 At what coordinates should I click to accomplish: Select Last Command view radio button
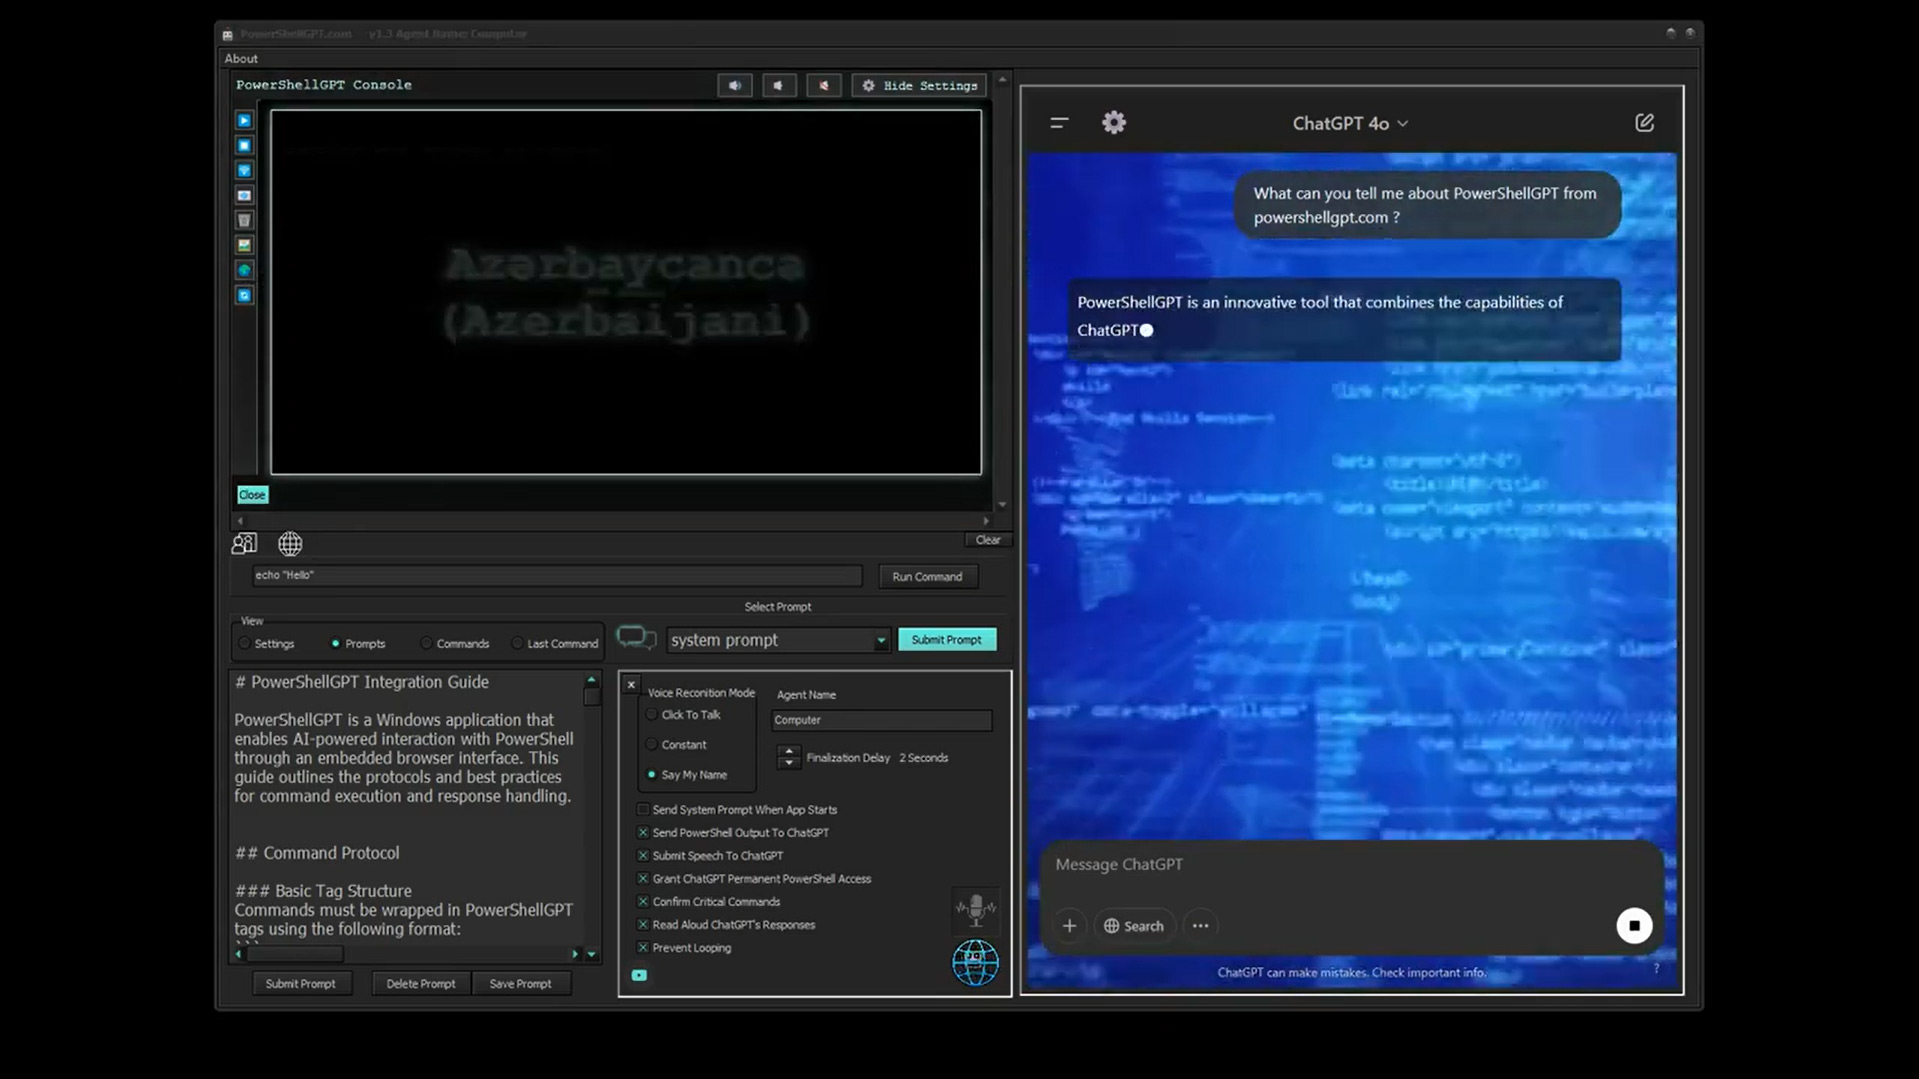coord(517,643)
